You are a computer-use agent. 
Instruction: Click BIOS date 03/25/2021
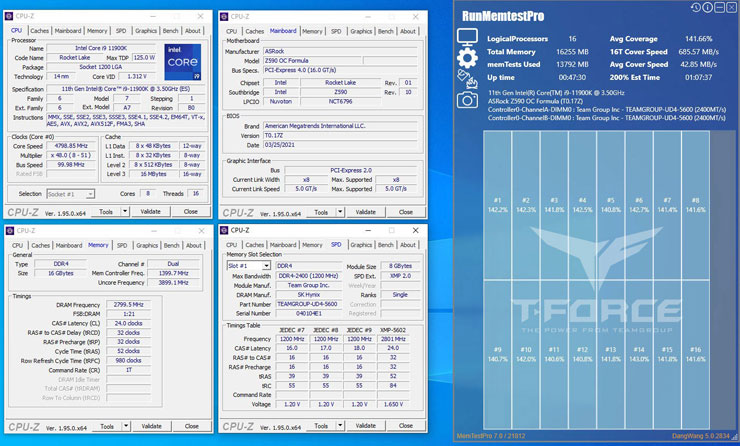tap(340, 144)
